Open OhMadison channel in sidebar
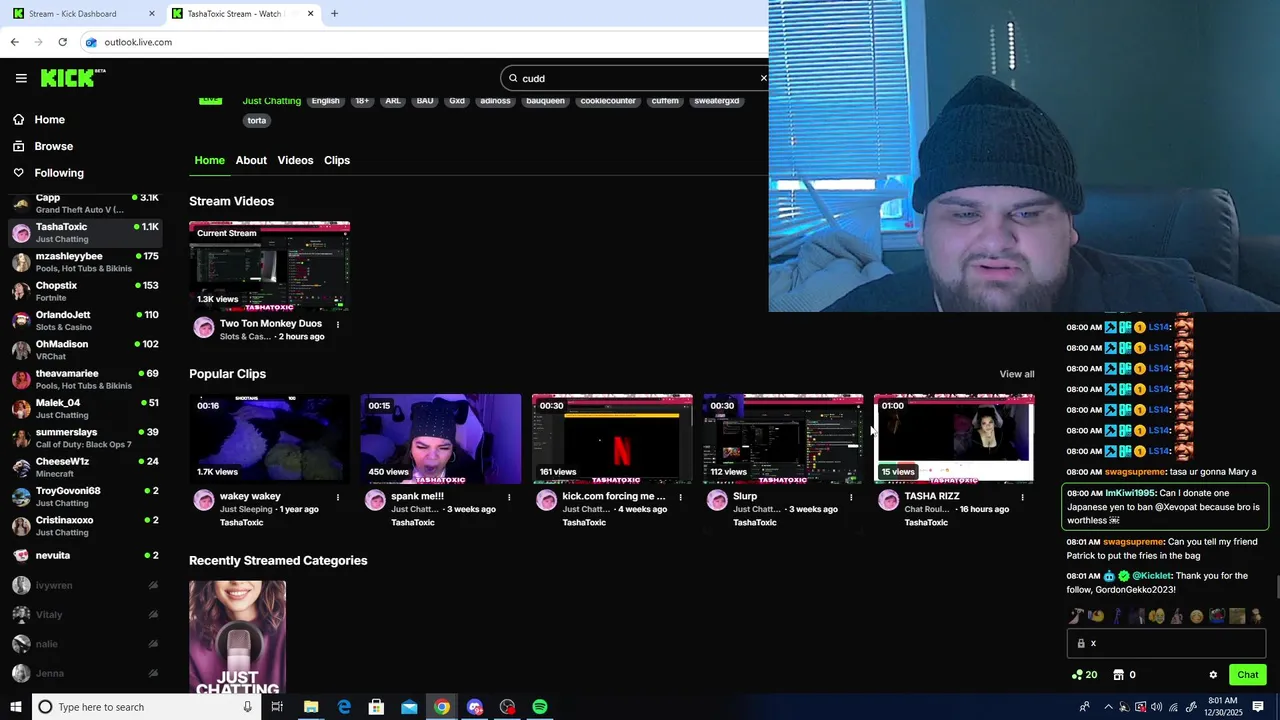Image resolution: width=1280 pixels, height=720 pixels. (x=85, y=350)
